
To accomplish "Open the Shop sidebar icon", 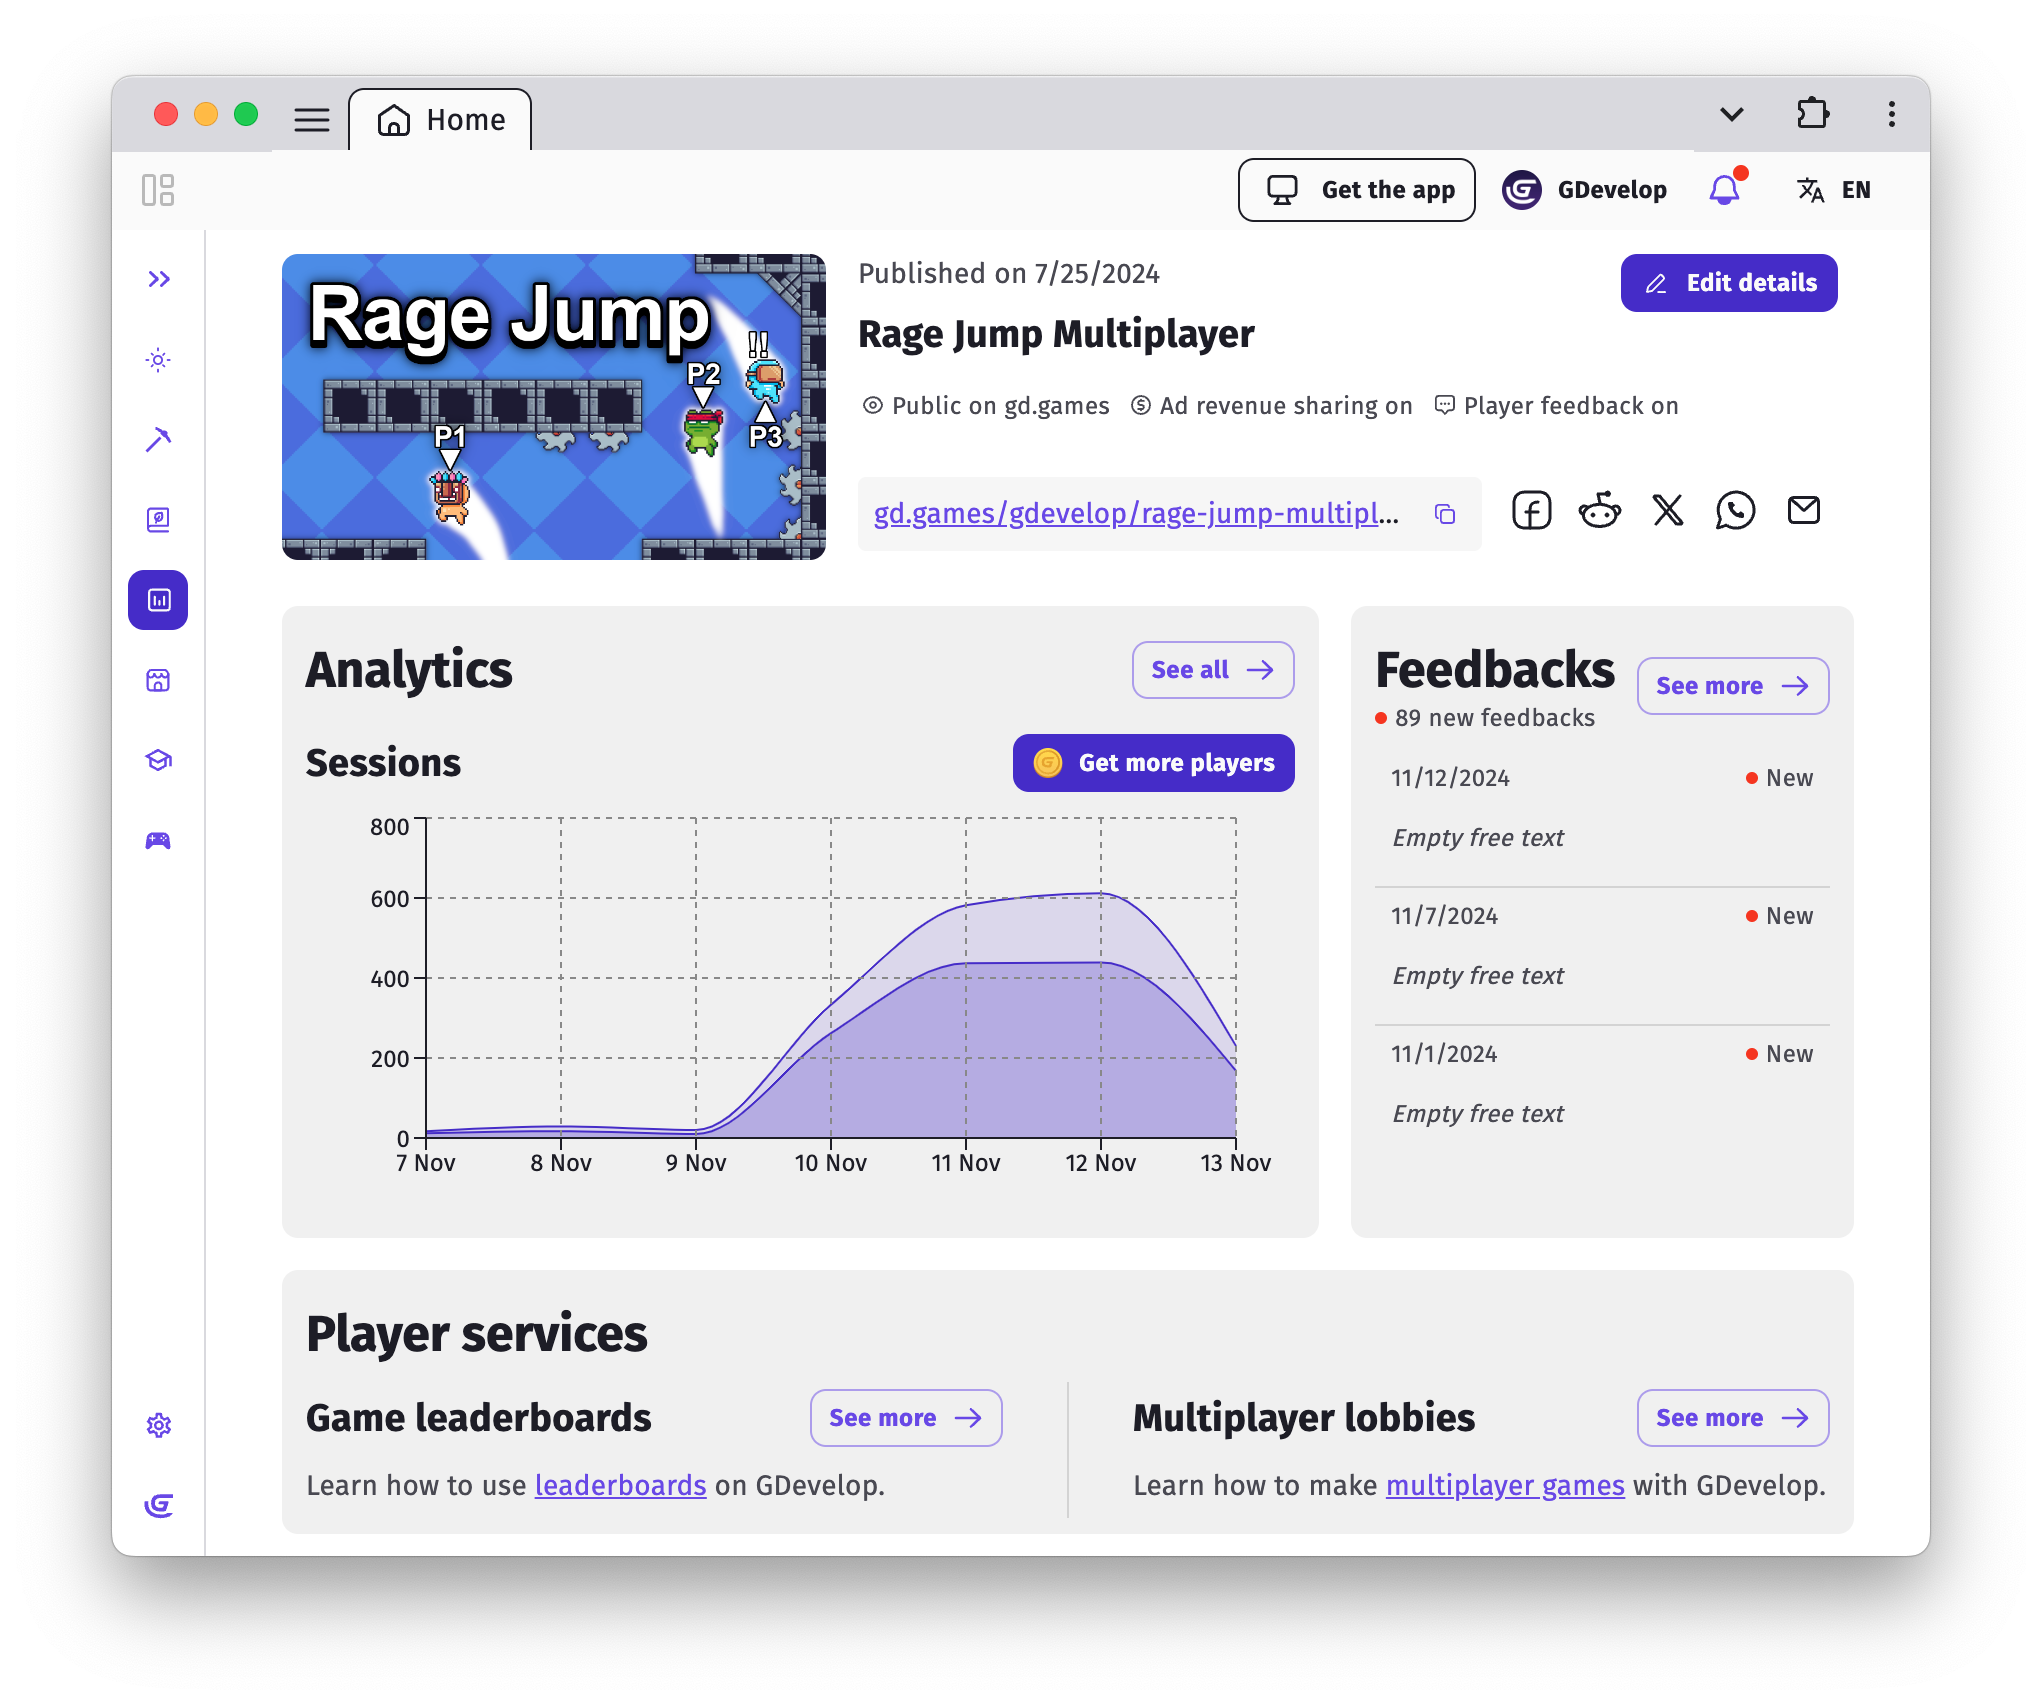I will click(x=158, y=681).
